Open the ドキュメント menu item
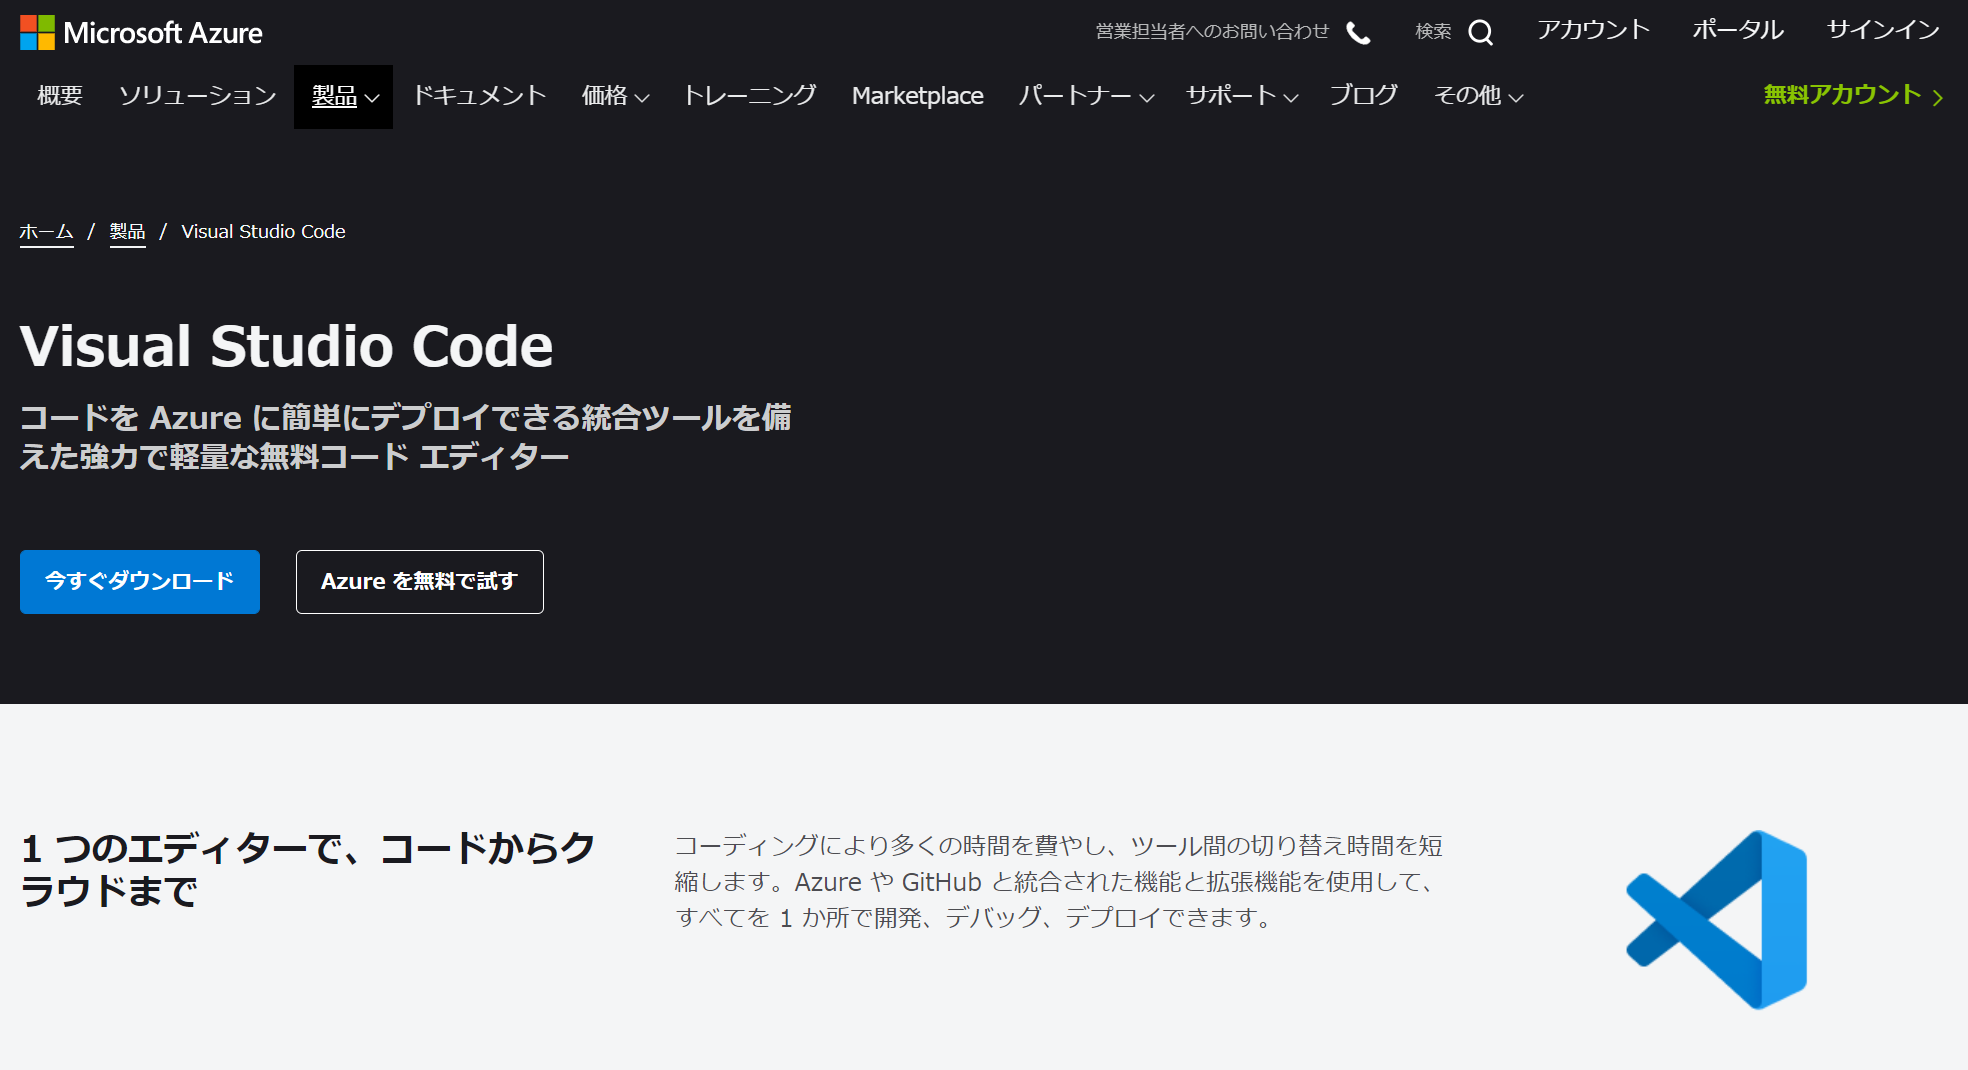1968x1070 pixels. pos(480,96)
